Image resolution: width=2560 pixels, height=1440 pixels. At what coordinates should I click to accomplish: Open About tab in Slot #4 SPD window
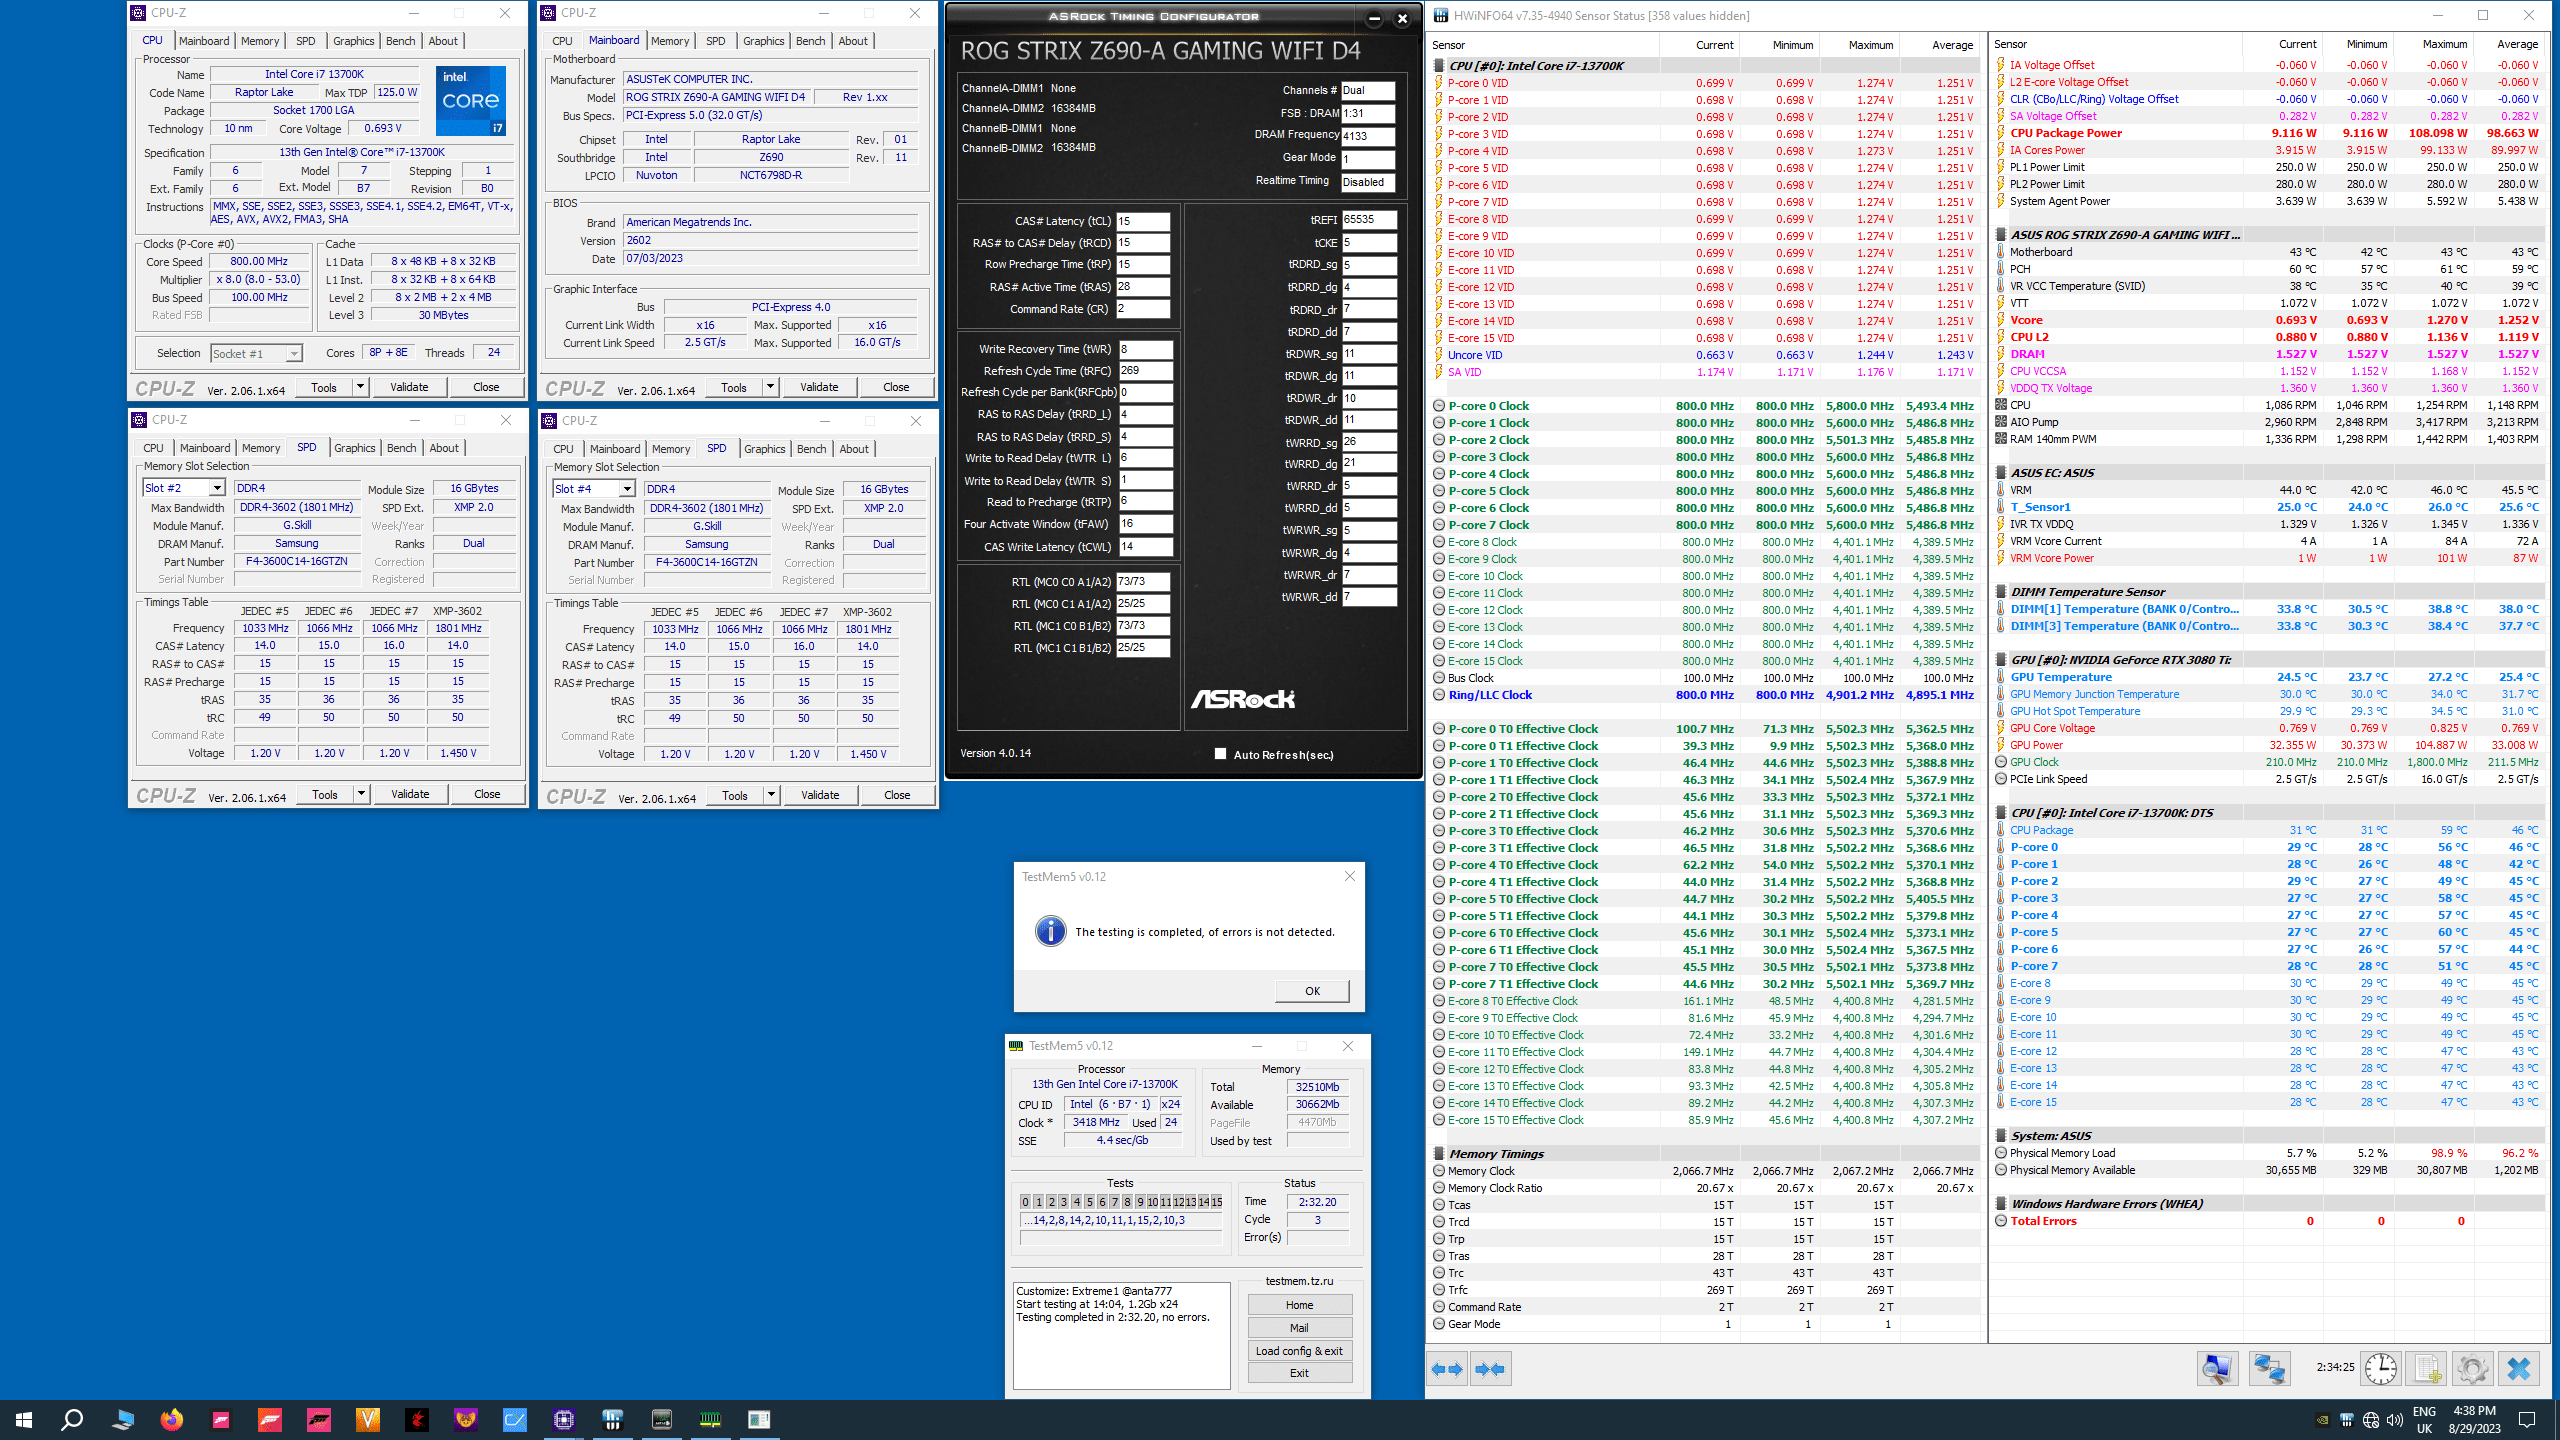[854, 449]
